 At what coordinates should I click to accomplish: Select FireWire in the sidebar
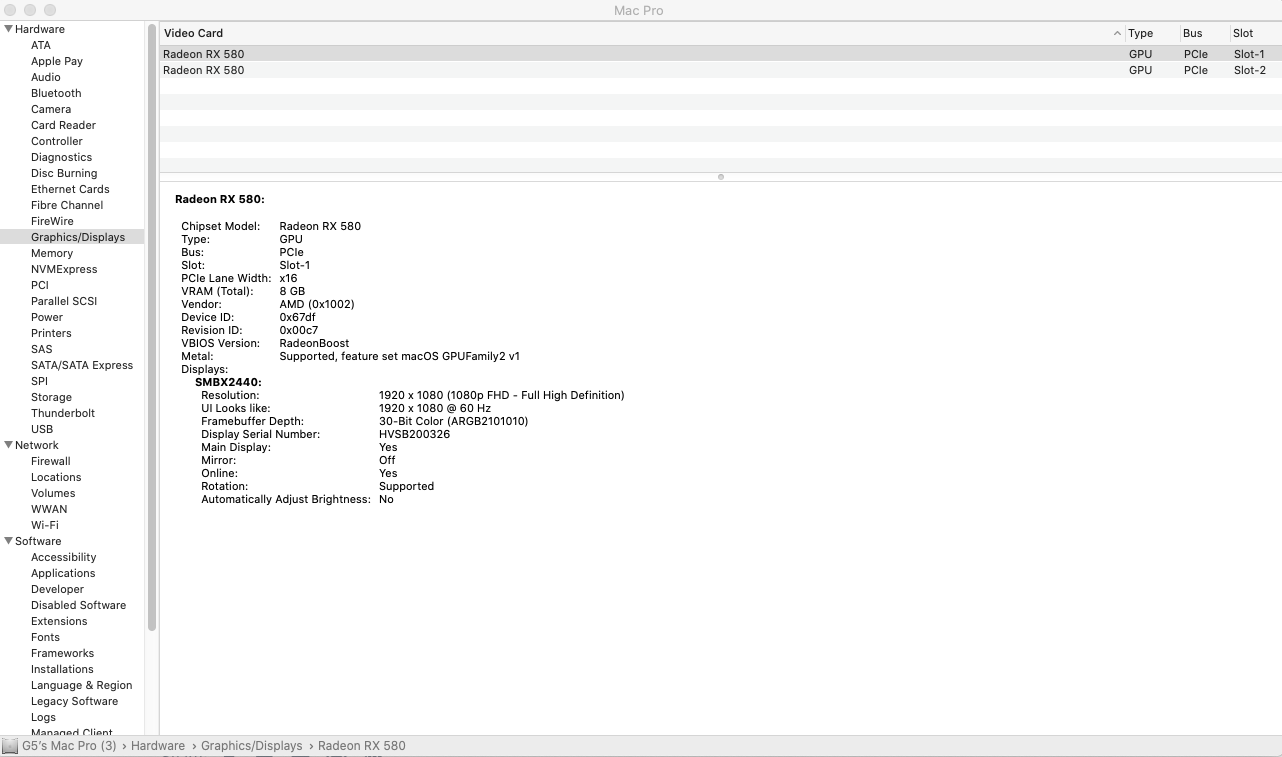[52, 221]
